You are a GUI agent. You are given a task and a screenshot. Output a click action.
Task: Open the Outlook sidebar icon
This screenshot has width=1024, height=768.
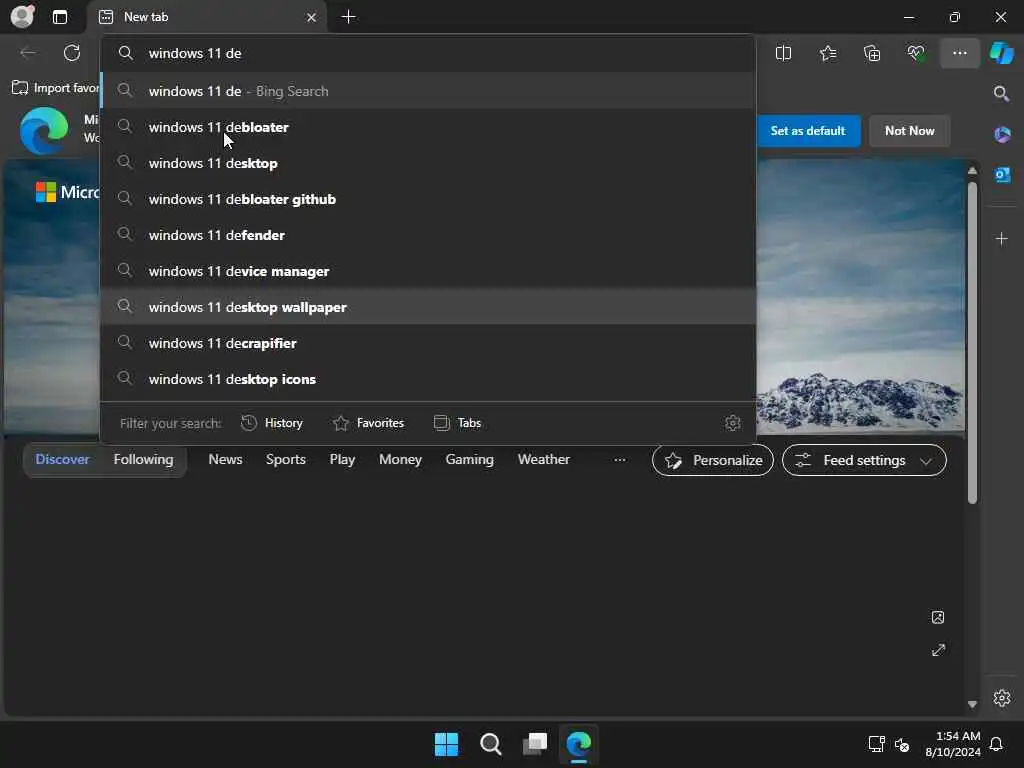pyautogui.click(x=1002, y=175)
